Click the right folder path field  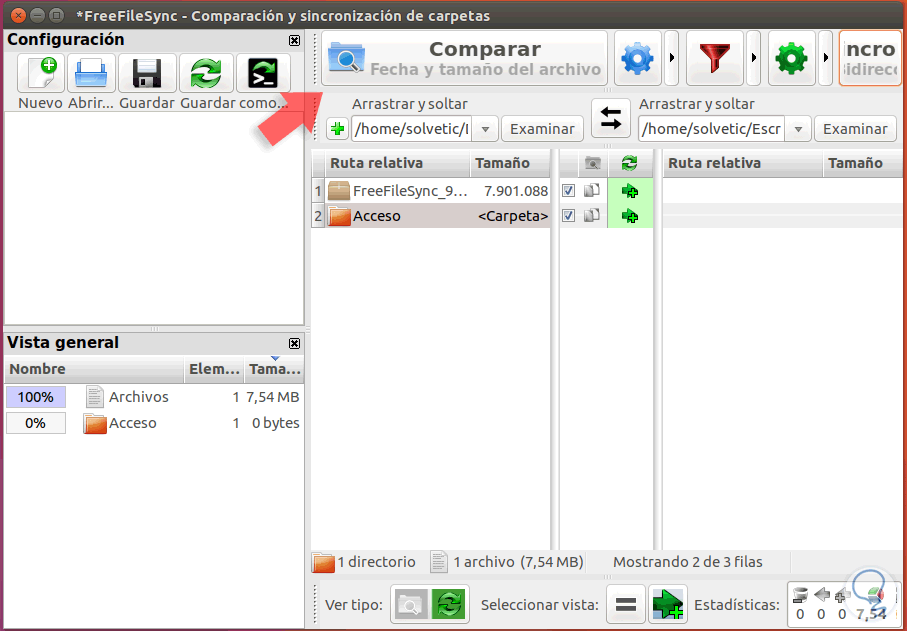click(x=711, y=128)
